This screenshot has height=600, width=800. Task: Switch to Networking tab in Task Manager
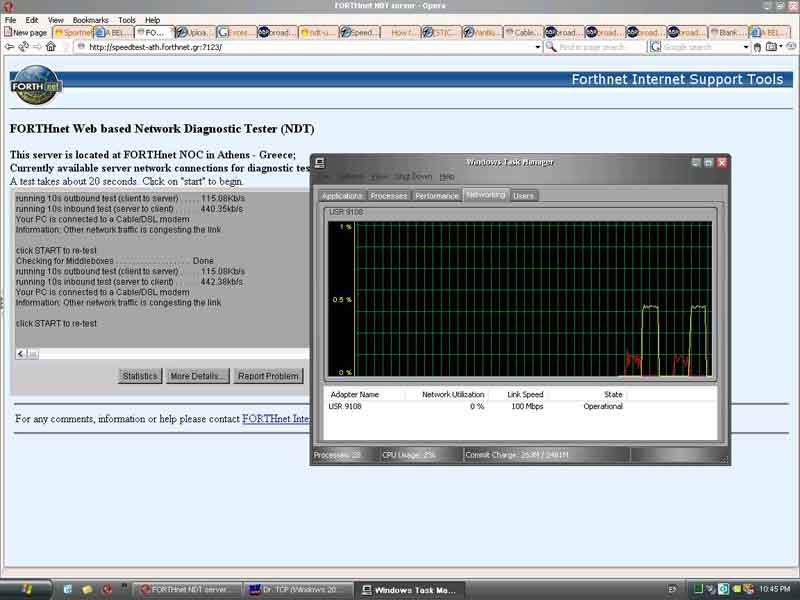486,195
